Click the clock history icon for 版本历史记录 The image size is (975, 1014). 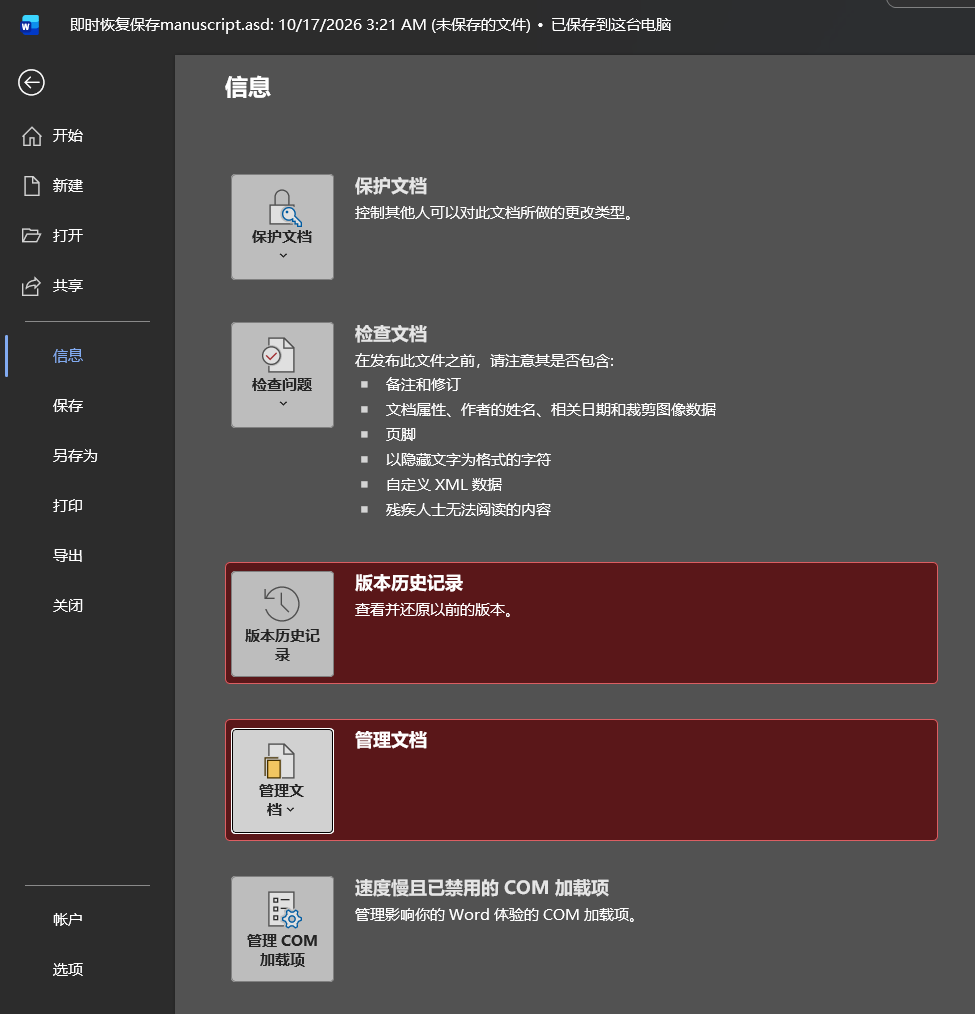pos(282,604)
